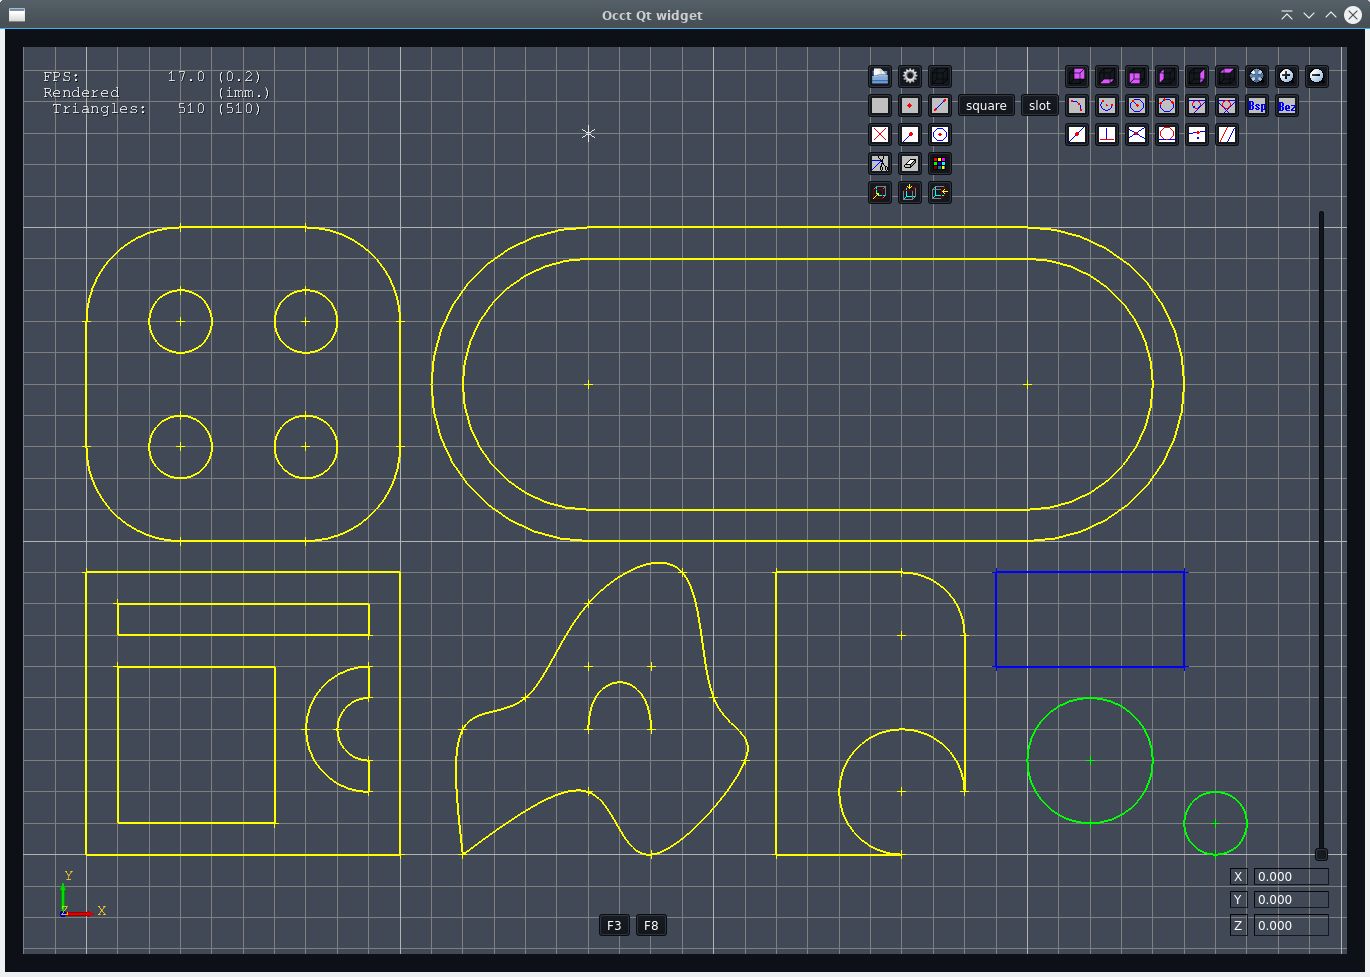Open the color grid palette icon

pyautogui.click(x=940, y=163)
